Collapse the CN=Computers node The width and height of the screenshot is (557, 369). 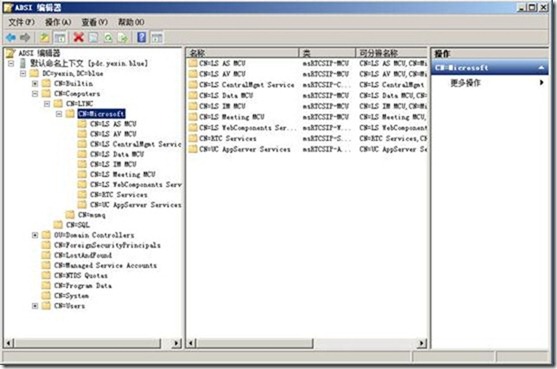pos(35,94)
